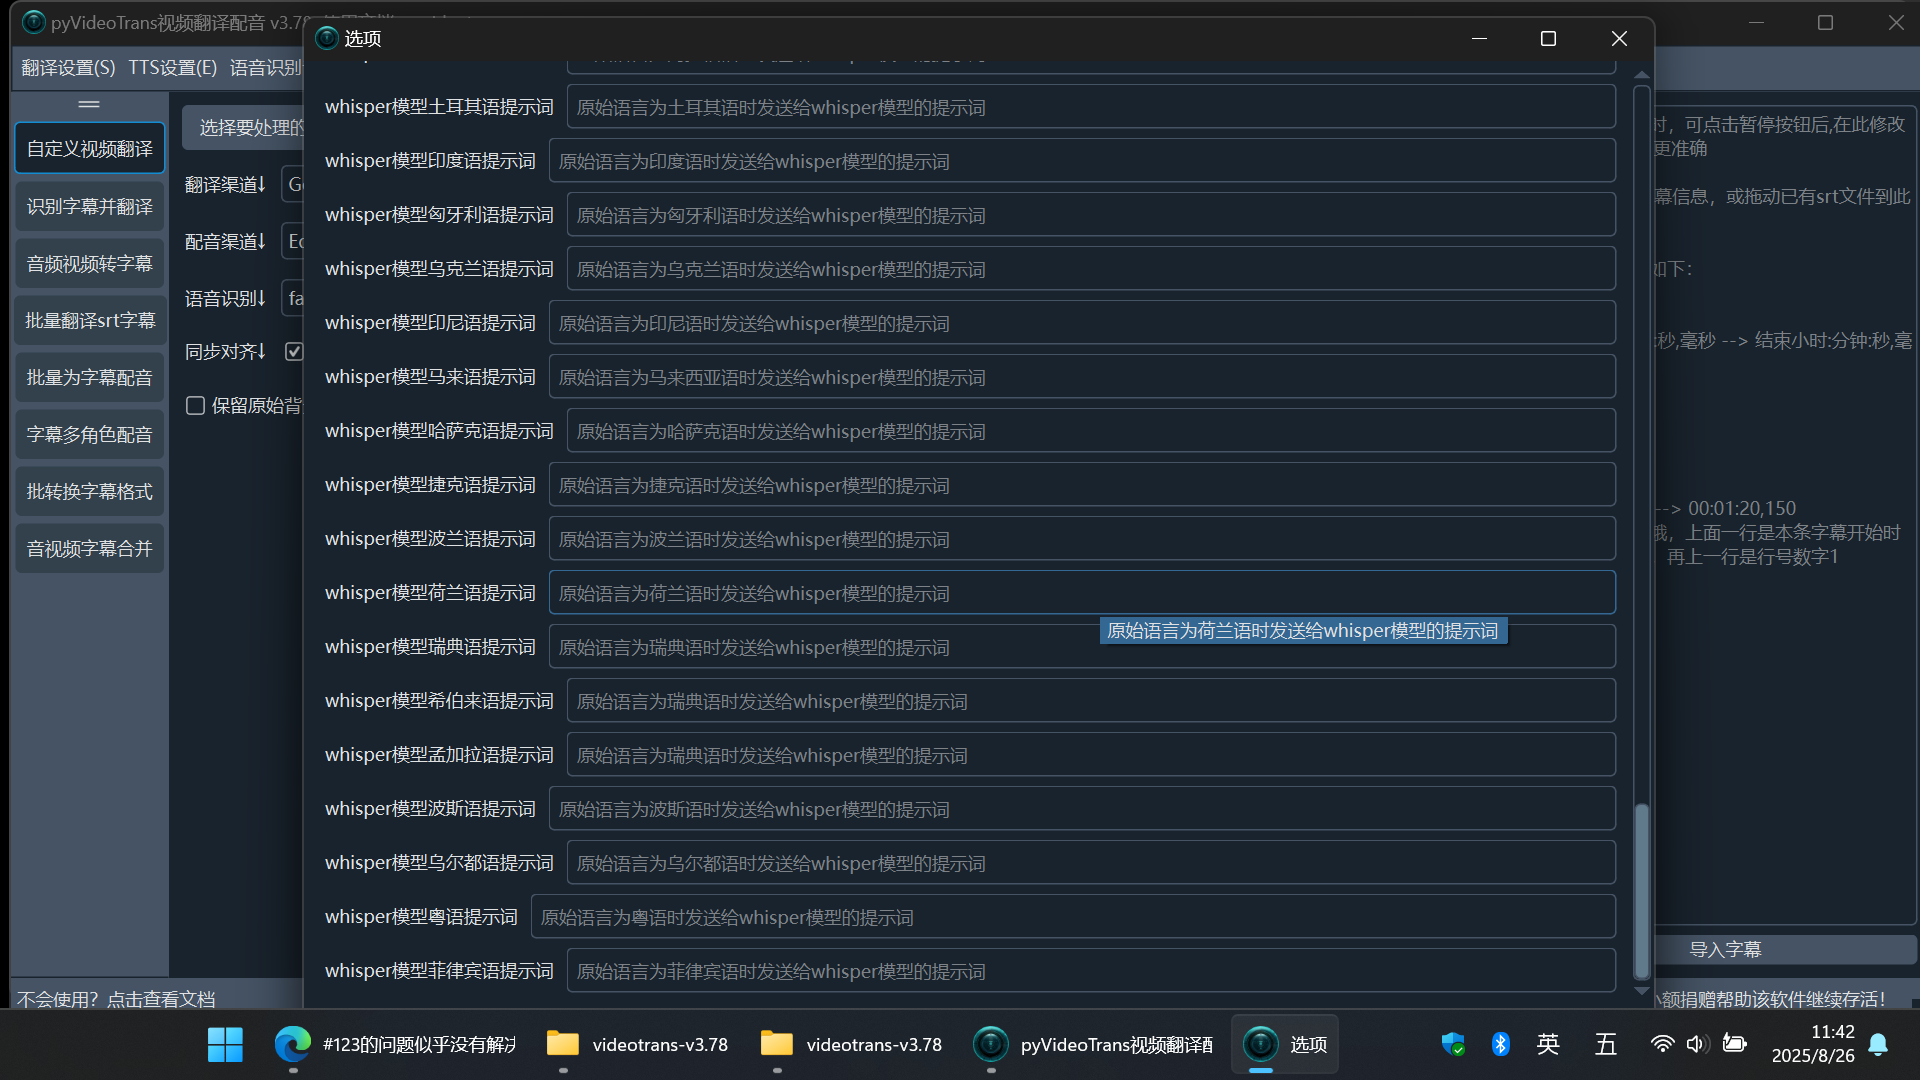1920x1080 pixels.
Task: Focus the whisper Turkish prompt field
Action: pyautogui.click(x=1091, y=107)
